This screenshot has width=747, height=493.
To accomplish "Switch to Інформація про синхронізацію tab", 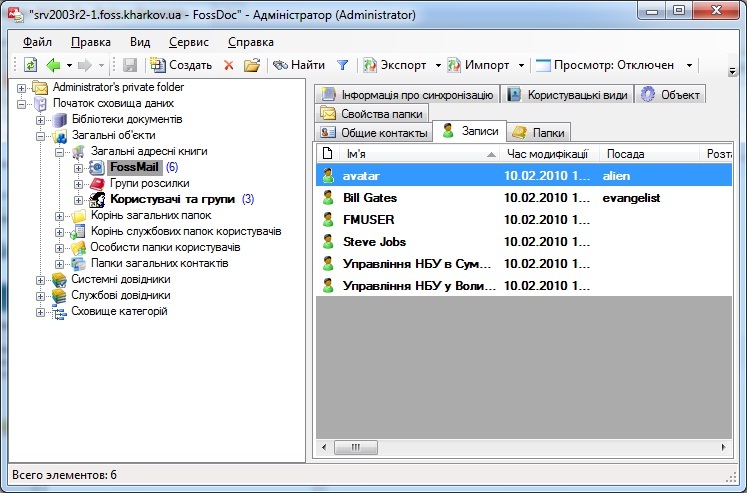I will tap(407, 94).
